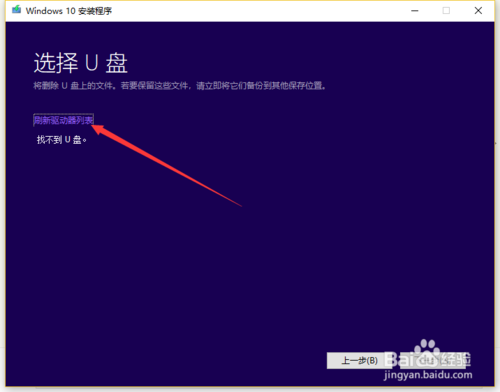Click the 刷新驱动器列表 refresh link
This screenshot has height=392, width=500.
pos(63,120)
